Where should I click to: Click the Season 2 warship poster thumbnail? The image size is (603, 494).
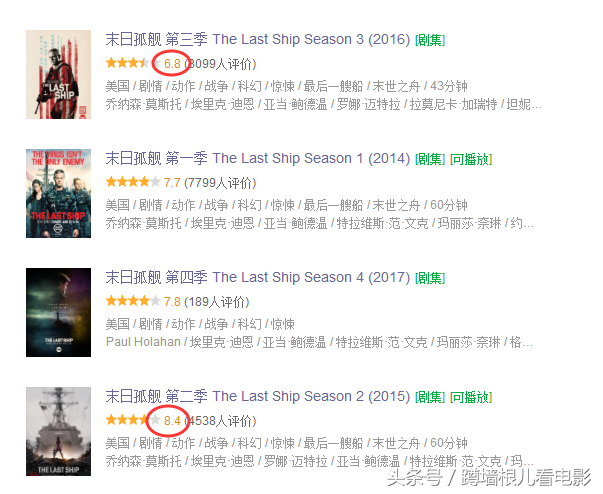(58, 431)
